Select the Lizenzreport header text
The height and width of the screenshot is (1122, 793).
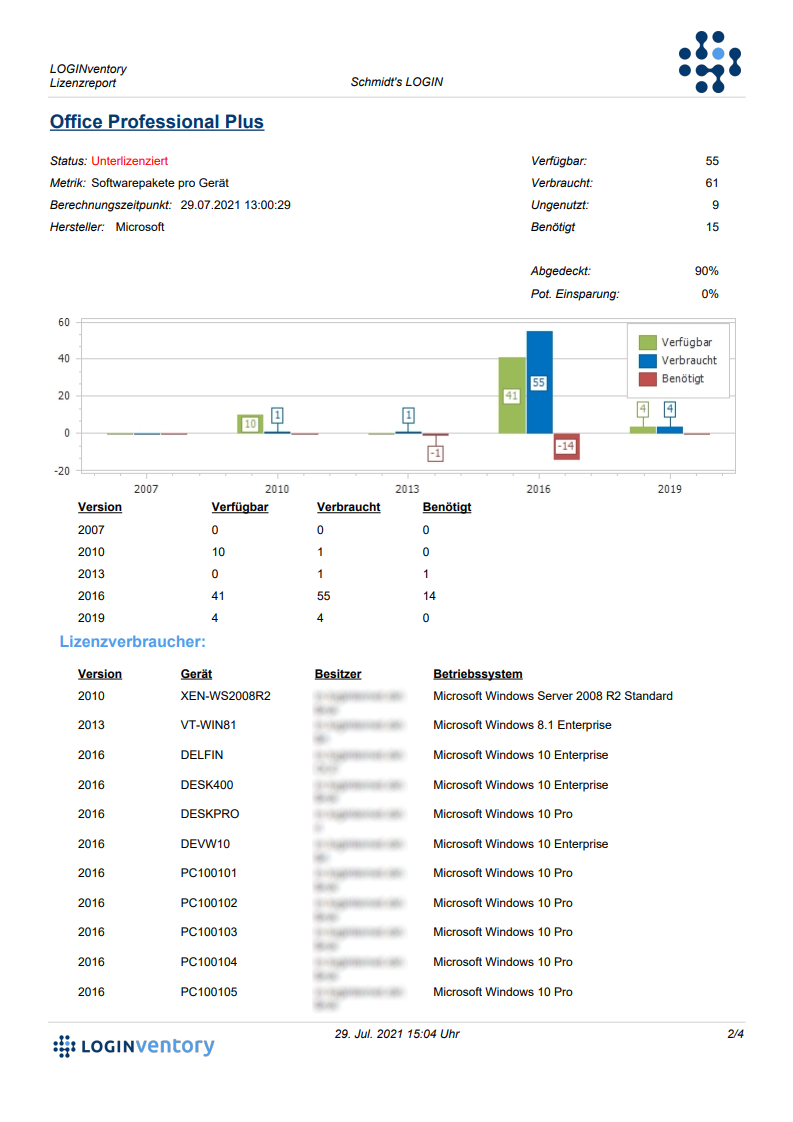(82, 83)
